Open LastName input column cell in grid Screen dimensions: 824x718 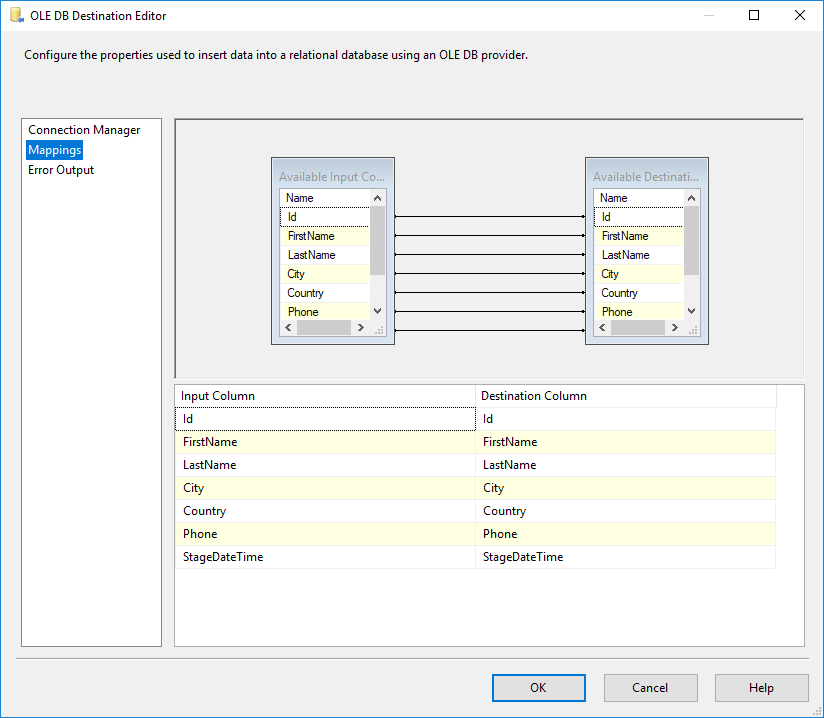325,465
